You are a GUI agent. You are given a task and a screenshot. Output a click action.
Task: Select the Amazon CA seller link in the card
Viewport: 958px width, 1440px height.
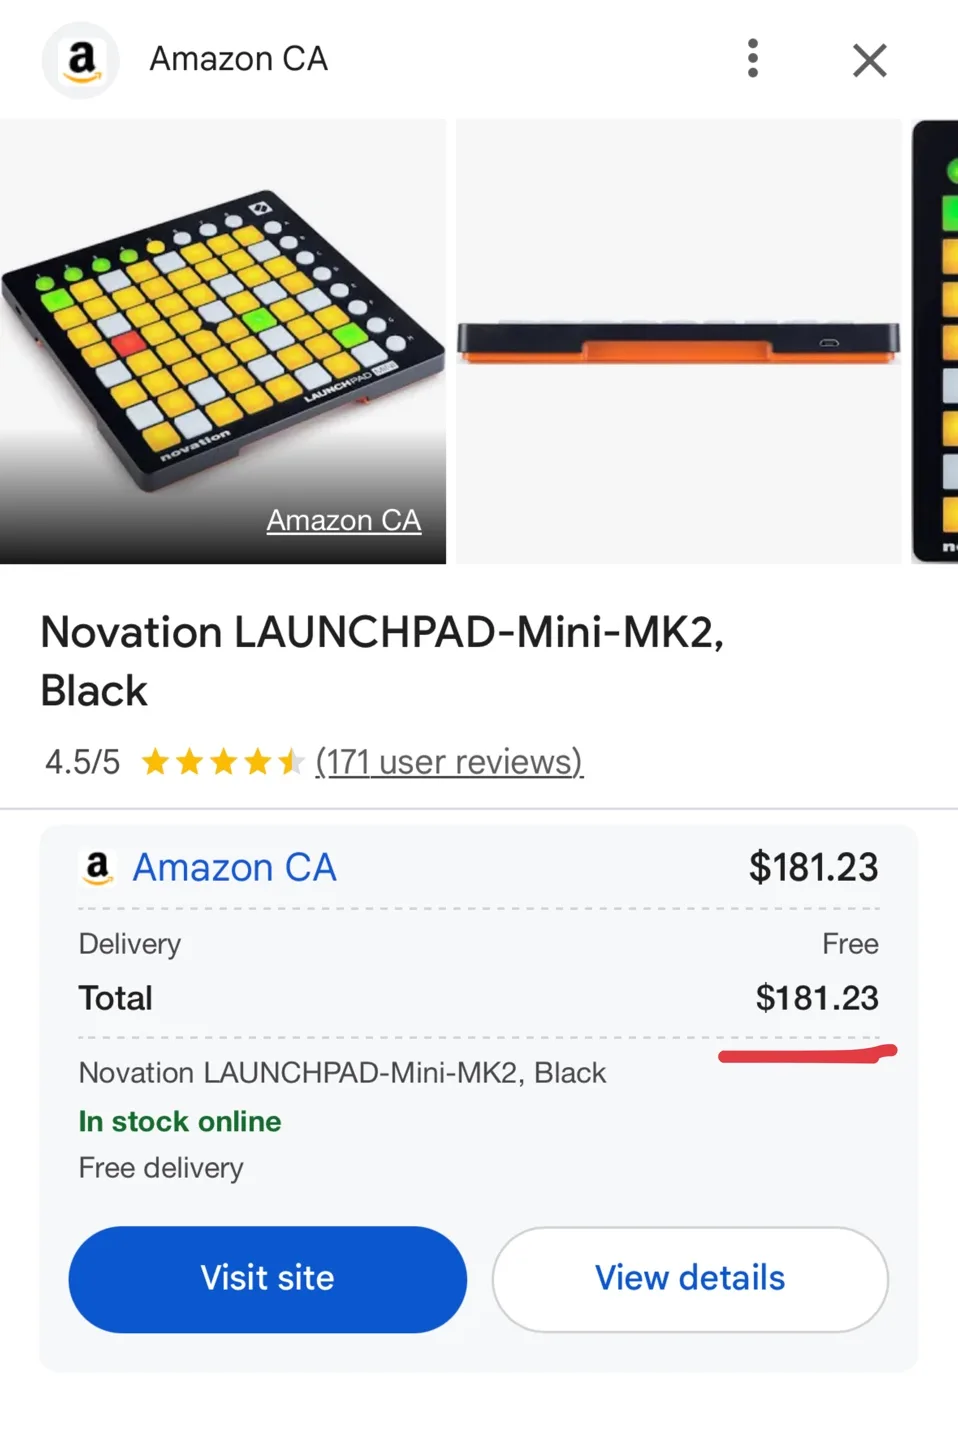(234, 867)
